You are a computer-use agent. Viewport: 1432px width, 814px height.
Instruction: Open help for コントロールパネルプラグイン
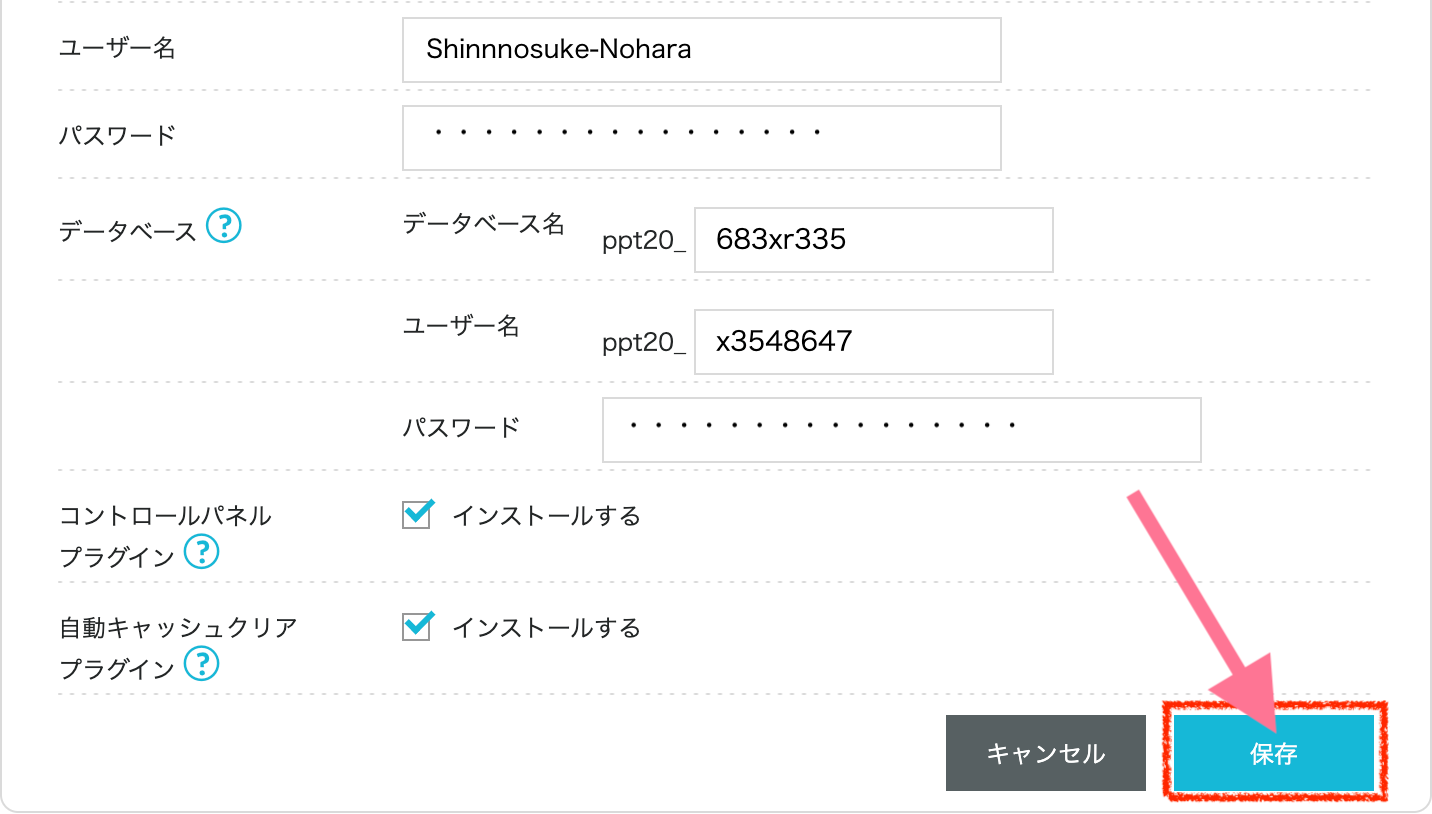tap(202, 551)
